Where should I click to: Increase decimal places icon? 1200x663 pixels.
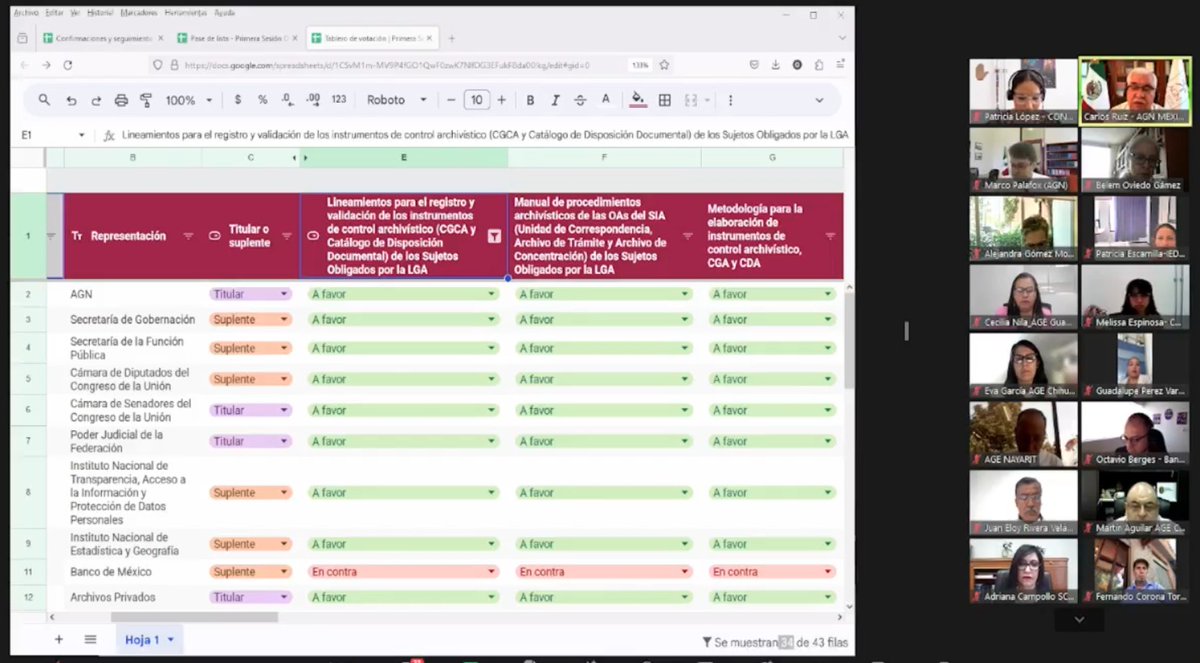point(312,100)
